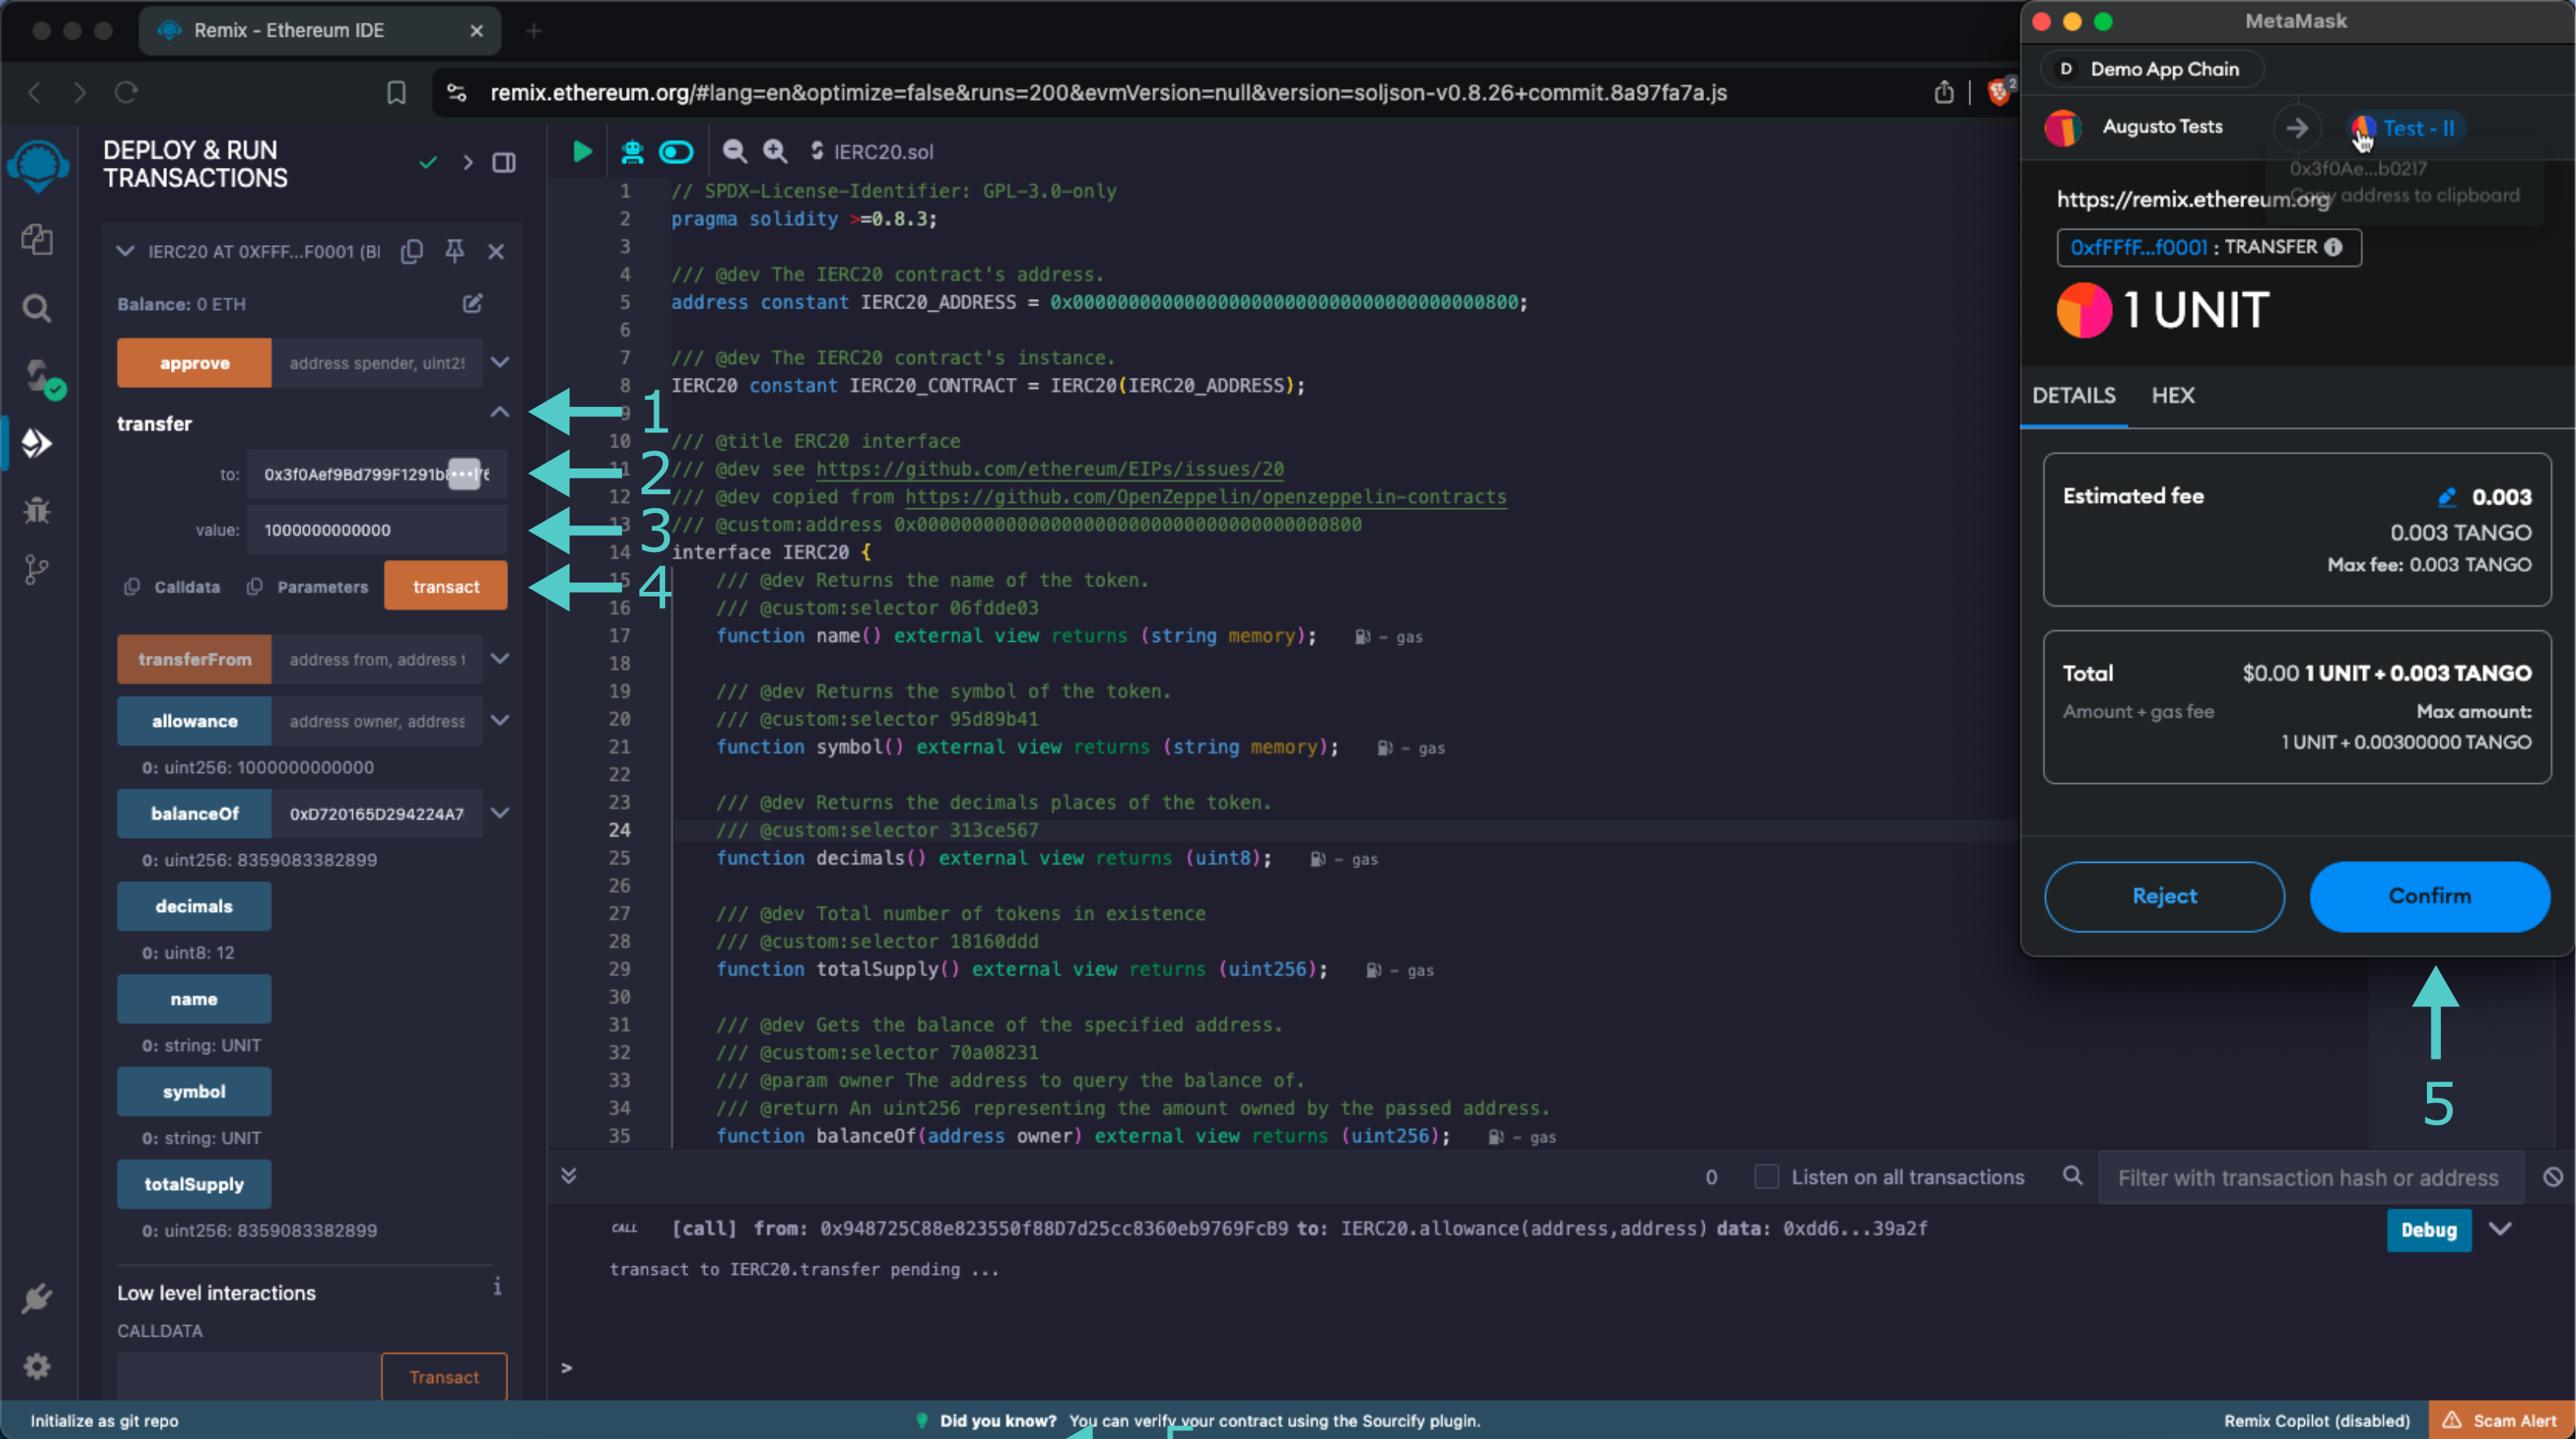
Task: Click the Debug button in terminal
Action: (x=2429, y=1230)
